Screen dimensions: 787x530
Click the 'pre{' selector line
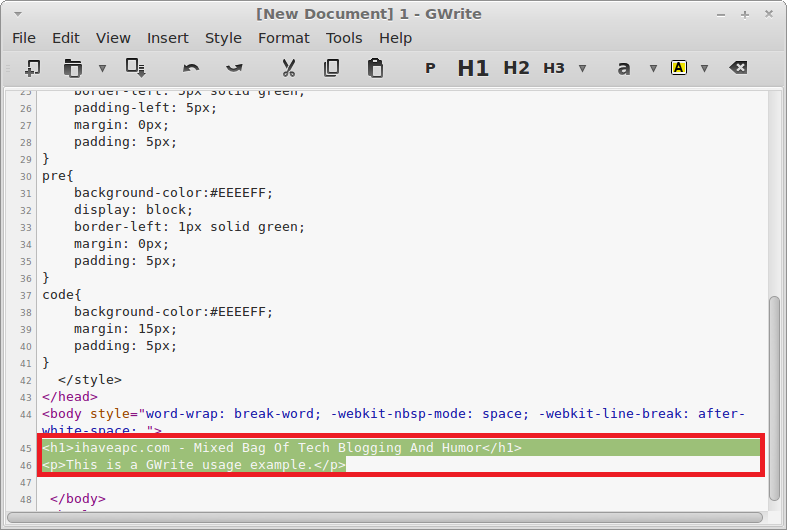(x=58, y=176)
